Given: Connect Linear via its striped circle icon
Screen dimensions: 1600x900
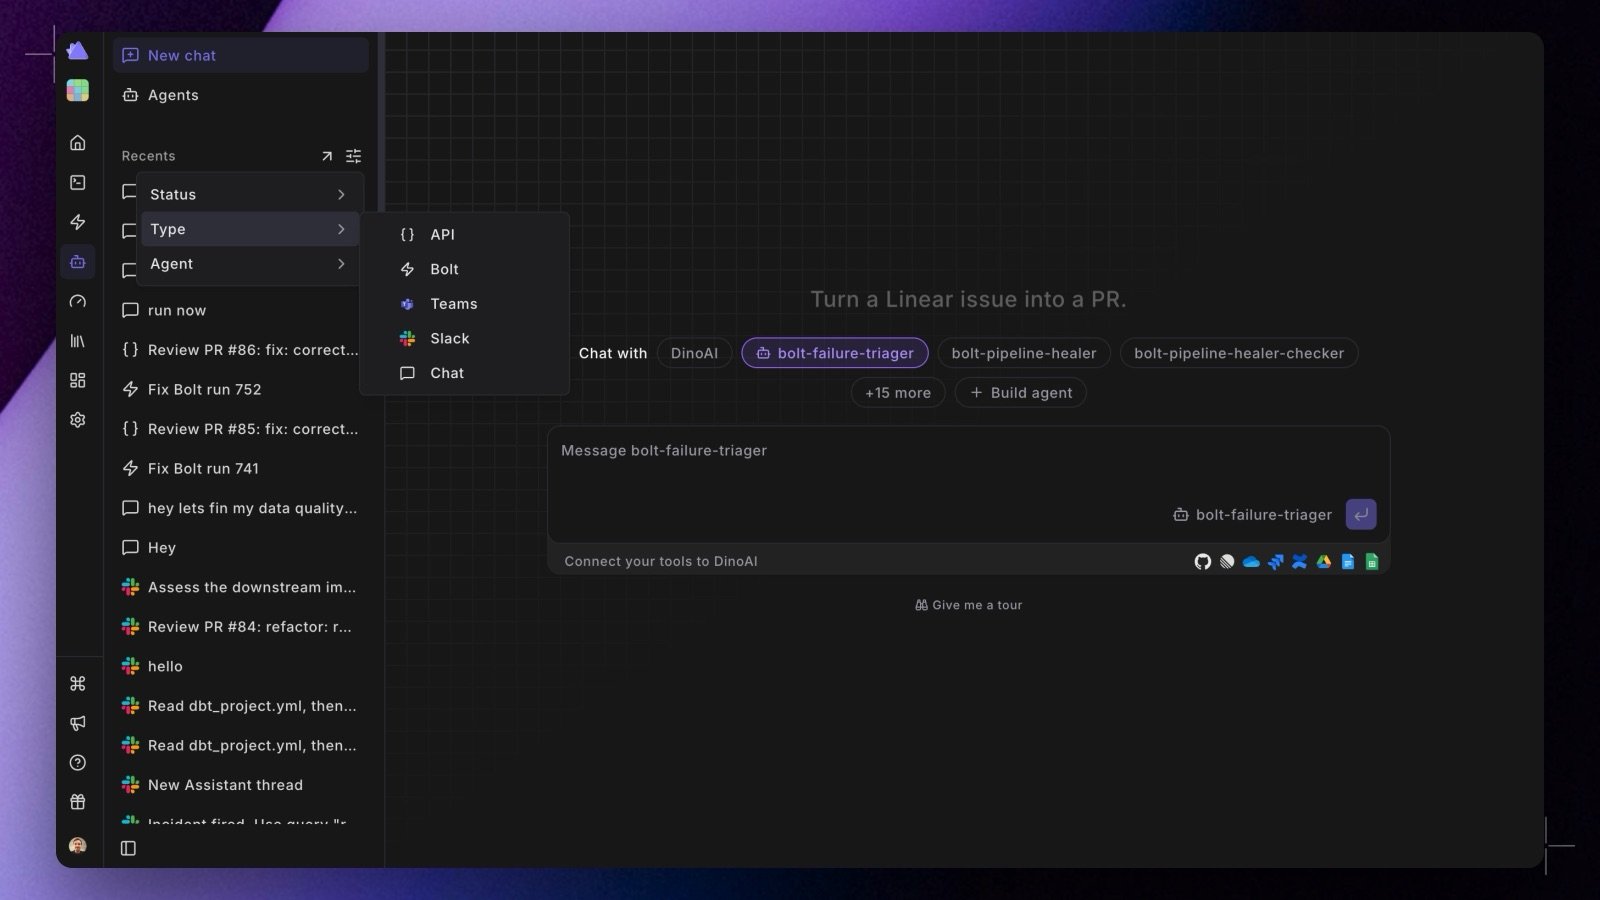Looking at the screenshot, I should coord(1227,562).
